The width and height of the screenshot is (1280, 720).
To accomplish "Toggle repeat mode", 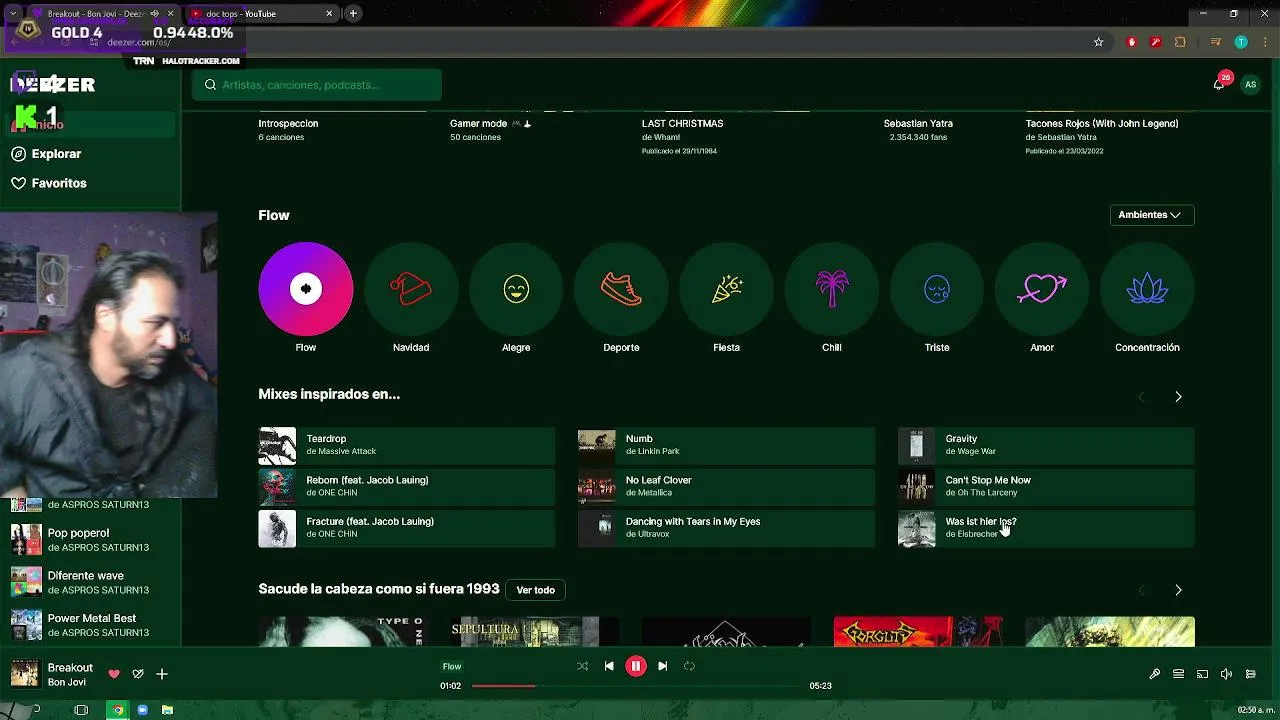I will pyautogui.click(x=689, y=666).
